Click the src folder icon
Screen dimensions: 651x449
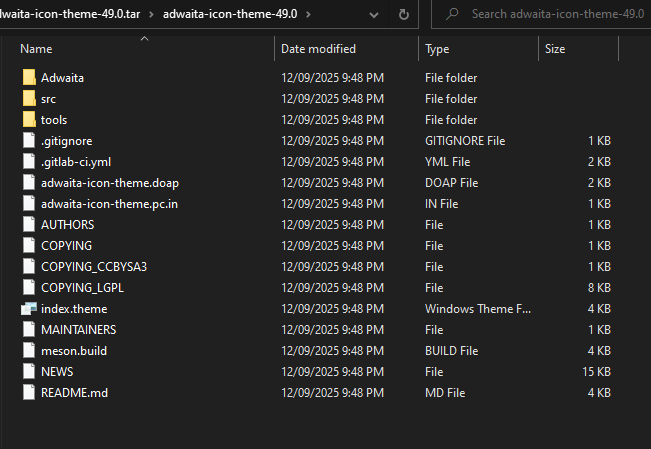coord(28,99)
